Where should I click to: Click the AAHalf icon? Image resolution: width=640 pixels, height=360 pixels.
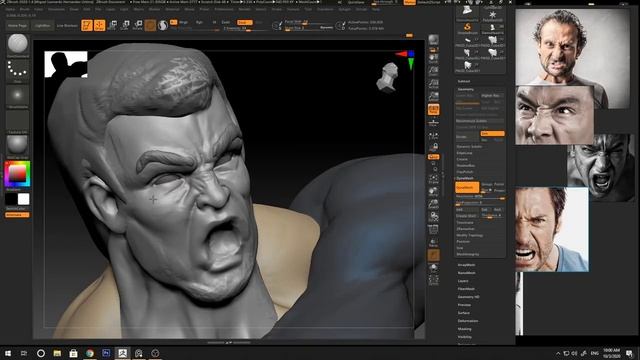pos(433,96)
